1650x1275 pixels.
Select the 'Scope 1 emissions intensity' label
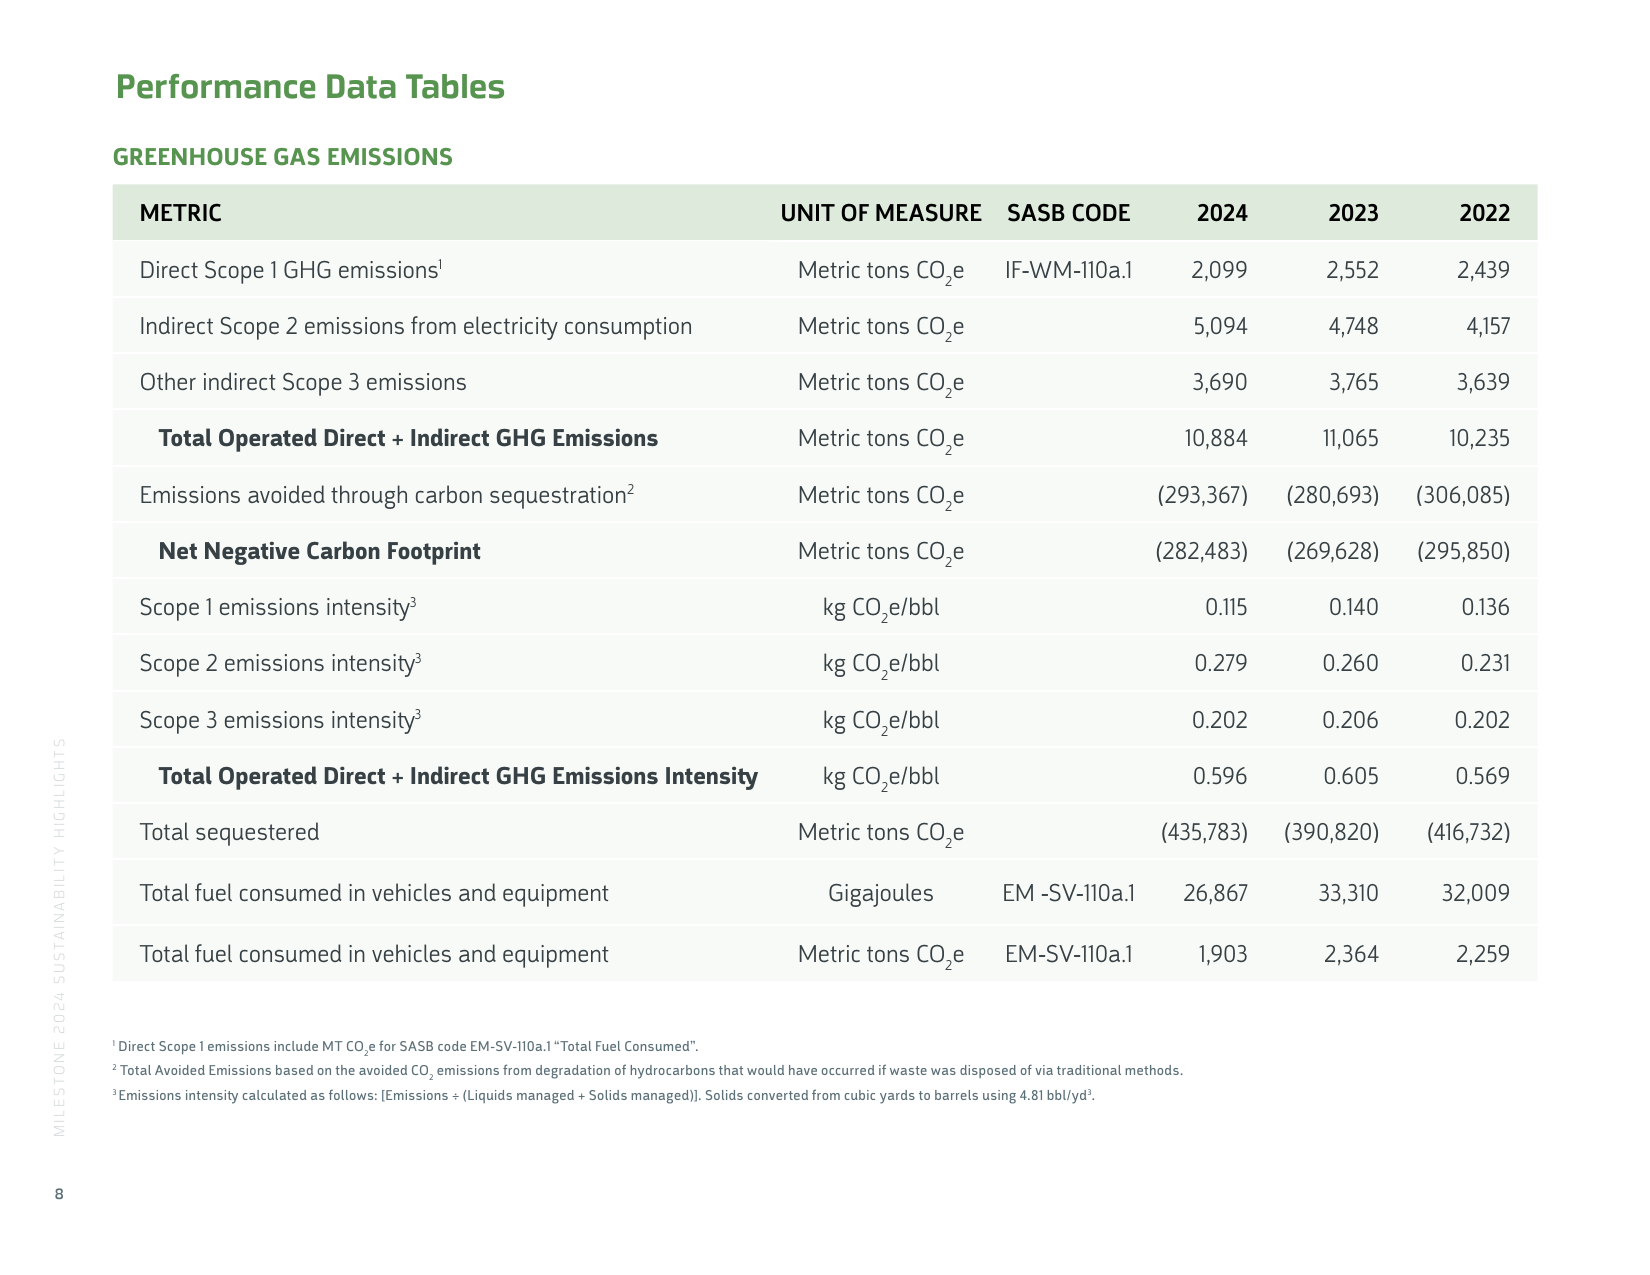[278, 607]
